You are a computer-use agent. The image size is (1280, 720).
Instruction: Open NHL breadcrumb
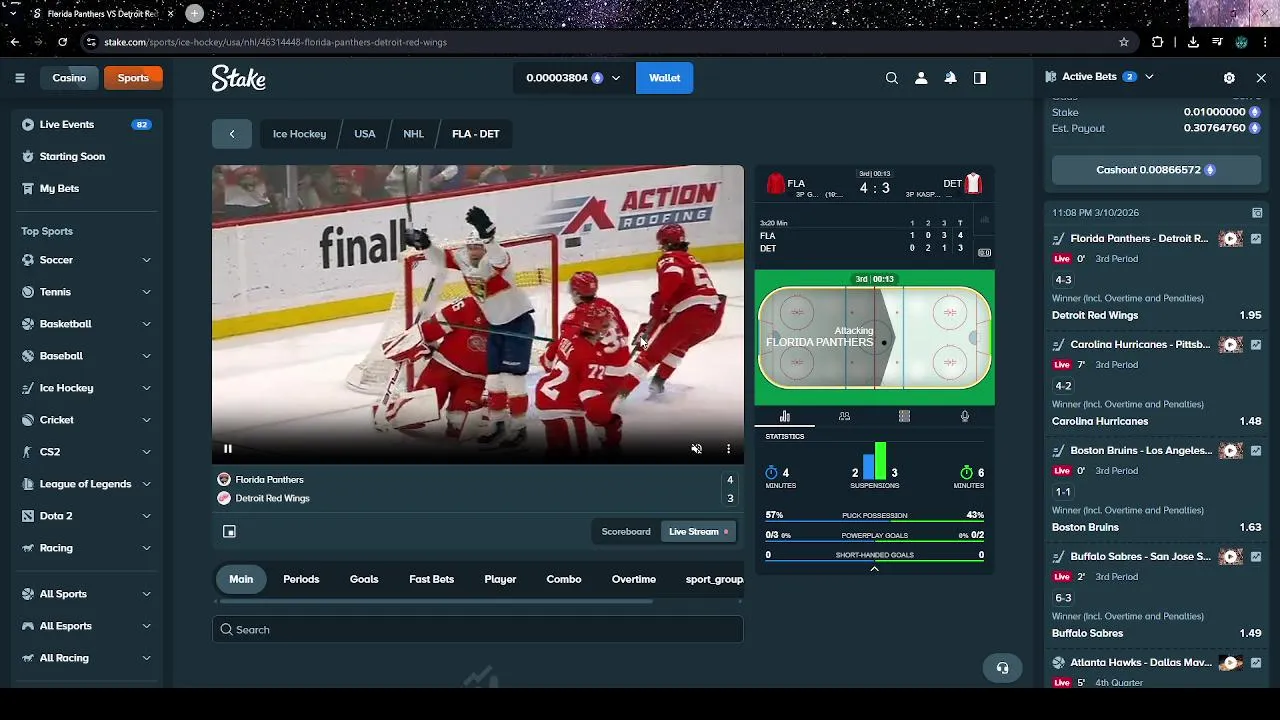pos(413,134)
